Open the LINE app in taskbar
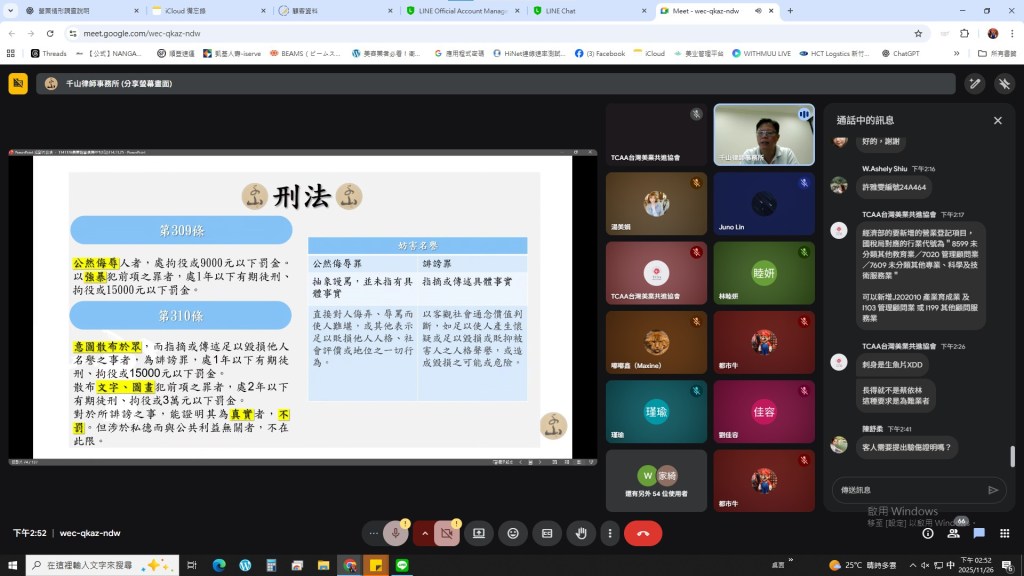1024x576 pixels. tap(402, 565)
